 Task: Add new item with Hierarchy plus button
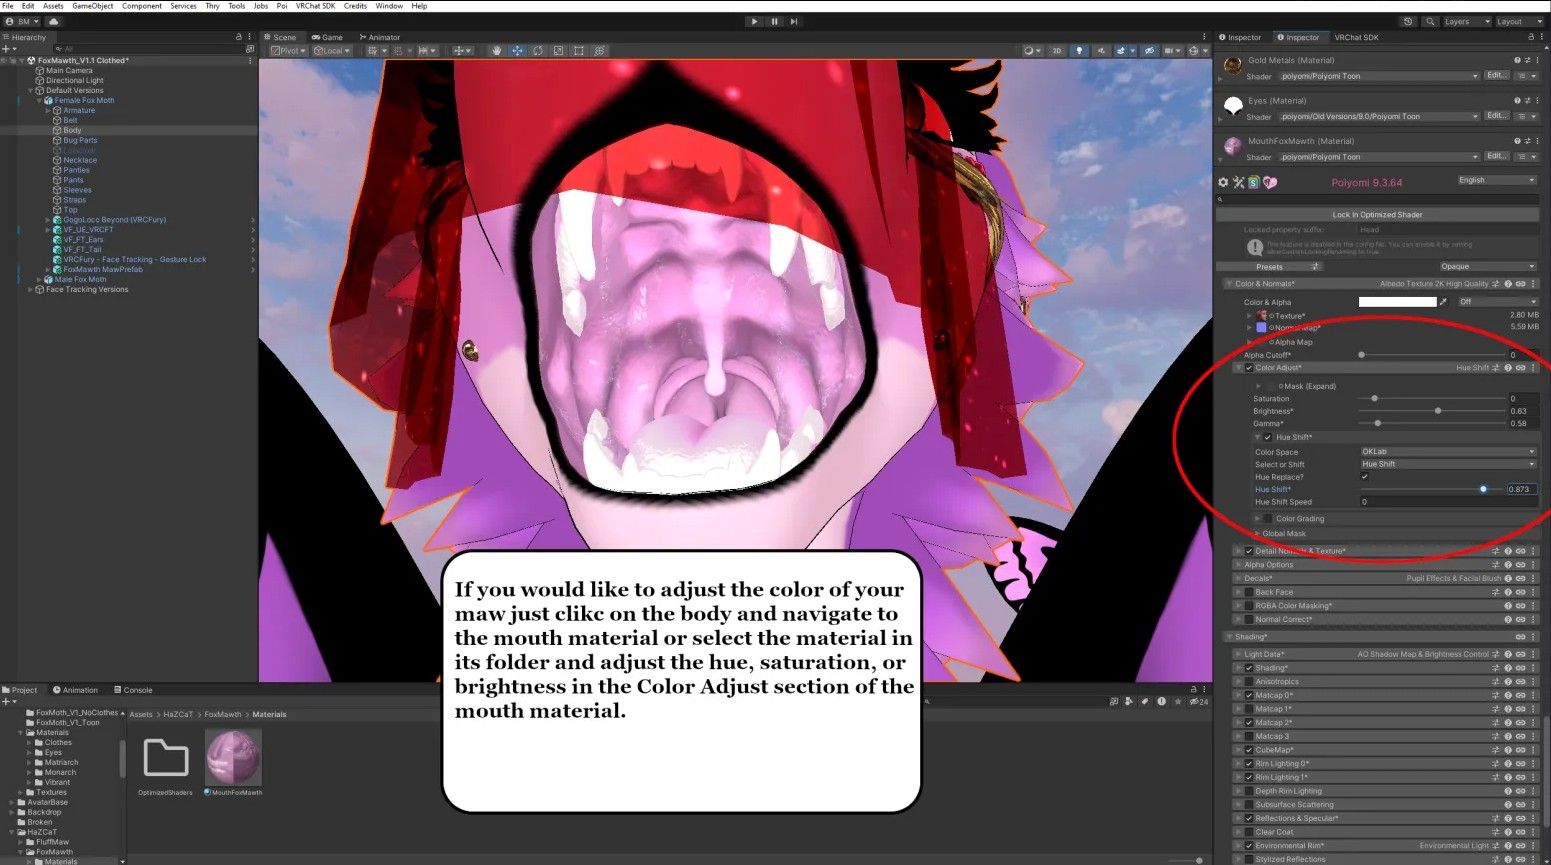[8, 48]
